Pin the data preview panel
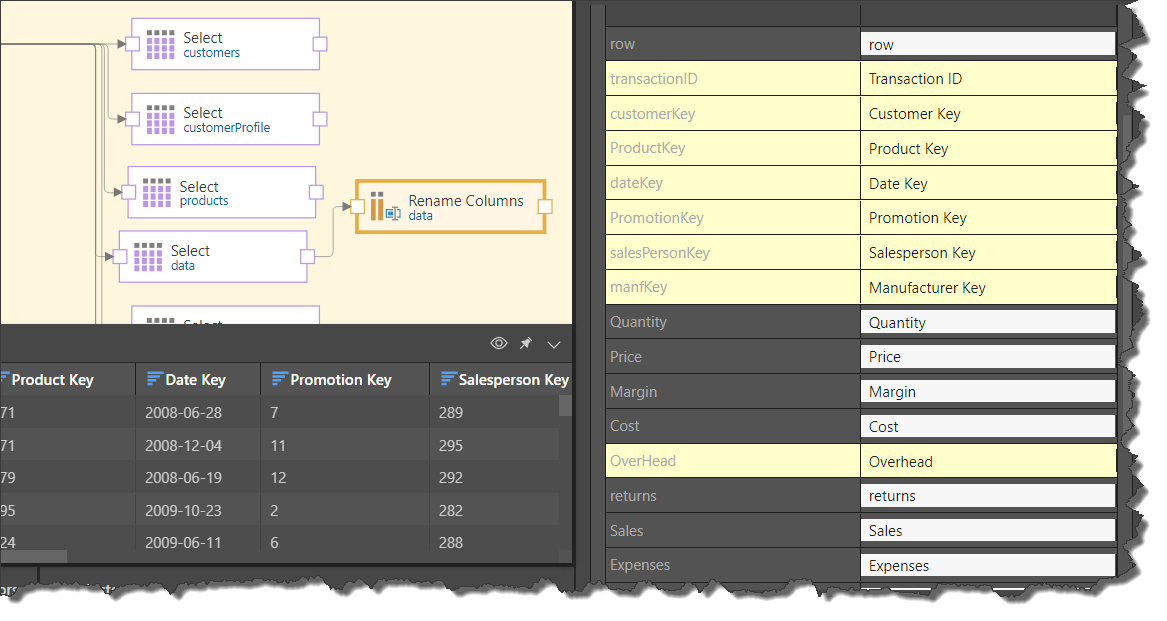The width and height of the screenshot is (1167, 621). (x=526, y=344)
